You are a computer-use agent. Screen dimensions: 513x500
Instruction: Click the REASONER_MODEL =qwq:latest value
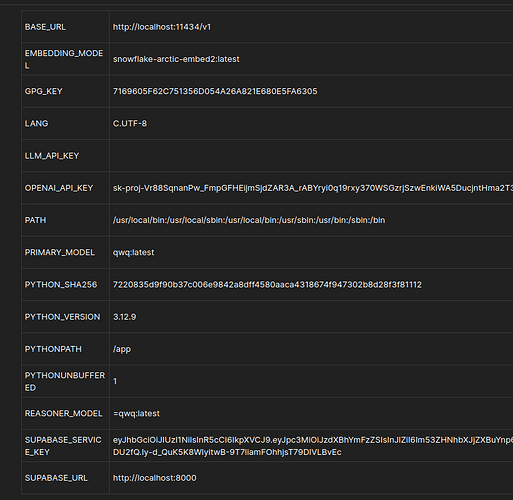tap(136, 414)
